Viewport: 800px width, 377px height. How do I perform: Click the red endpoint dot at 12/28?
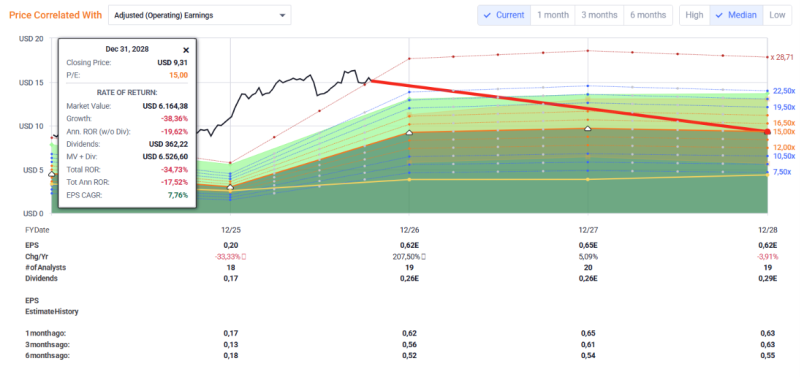click(x=767, y=132)
